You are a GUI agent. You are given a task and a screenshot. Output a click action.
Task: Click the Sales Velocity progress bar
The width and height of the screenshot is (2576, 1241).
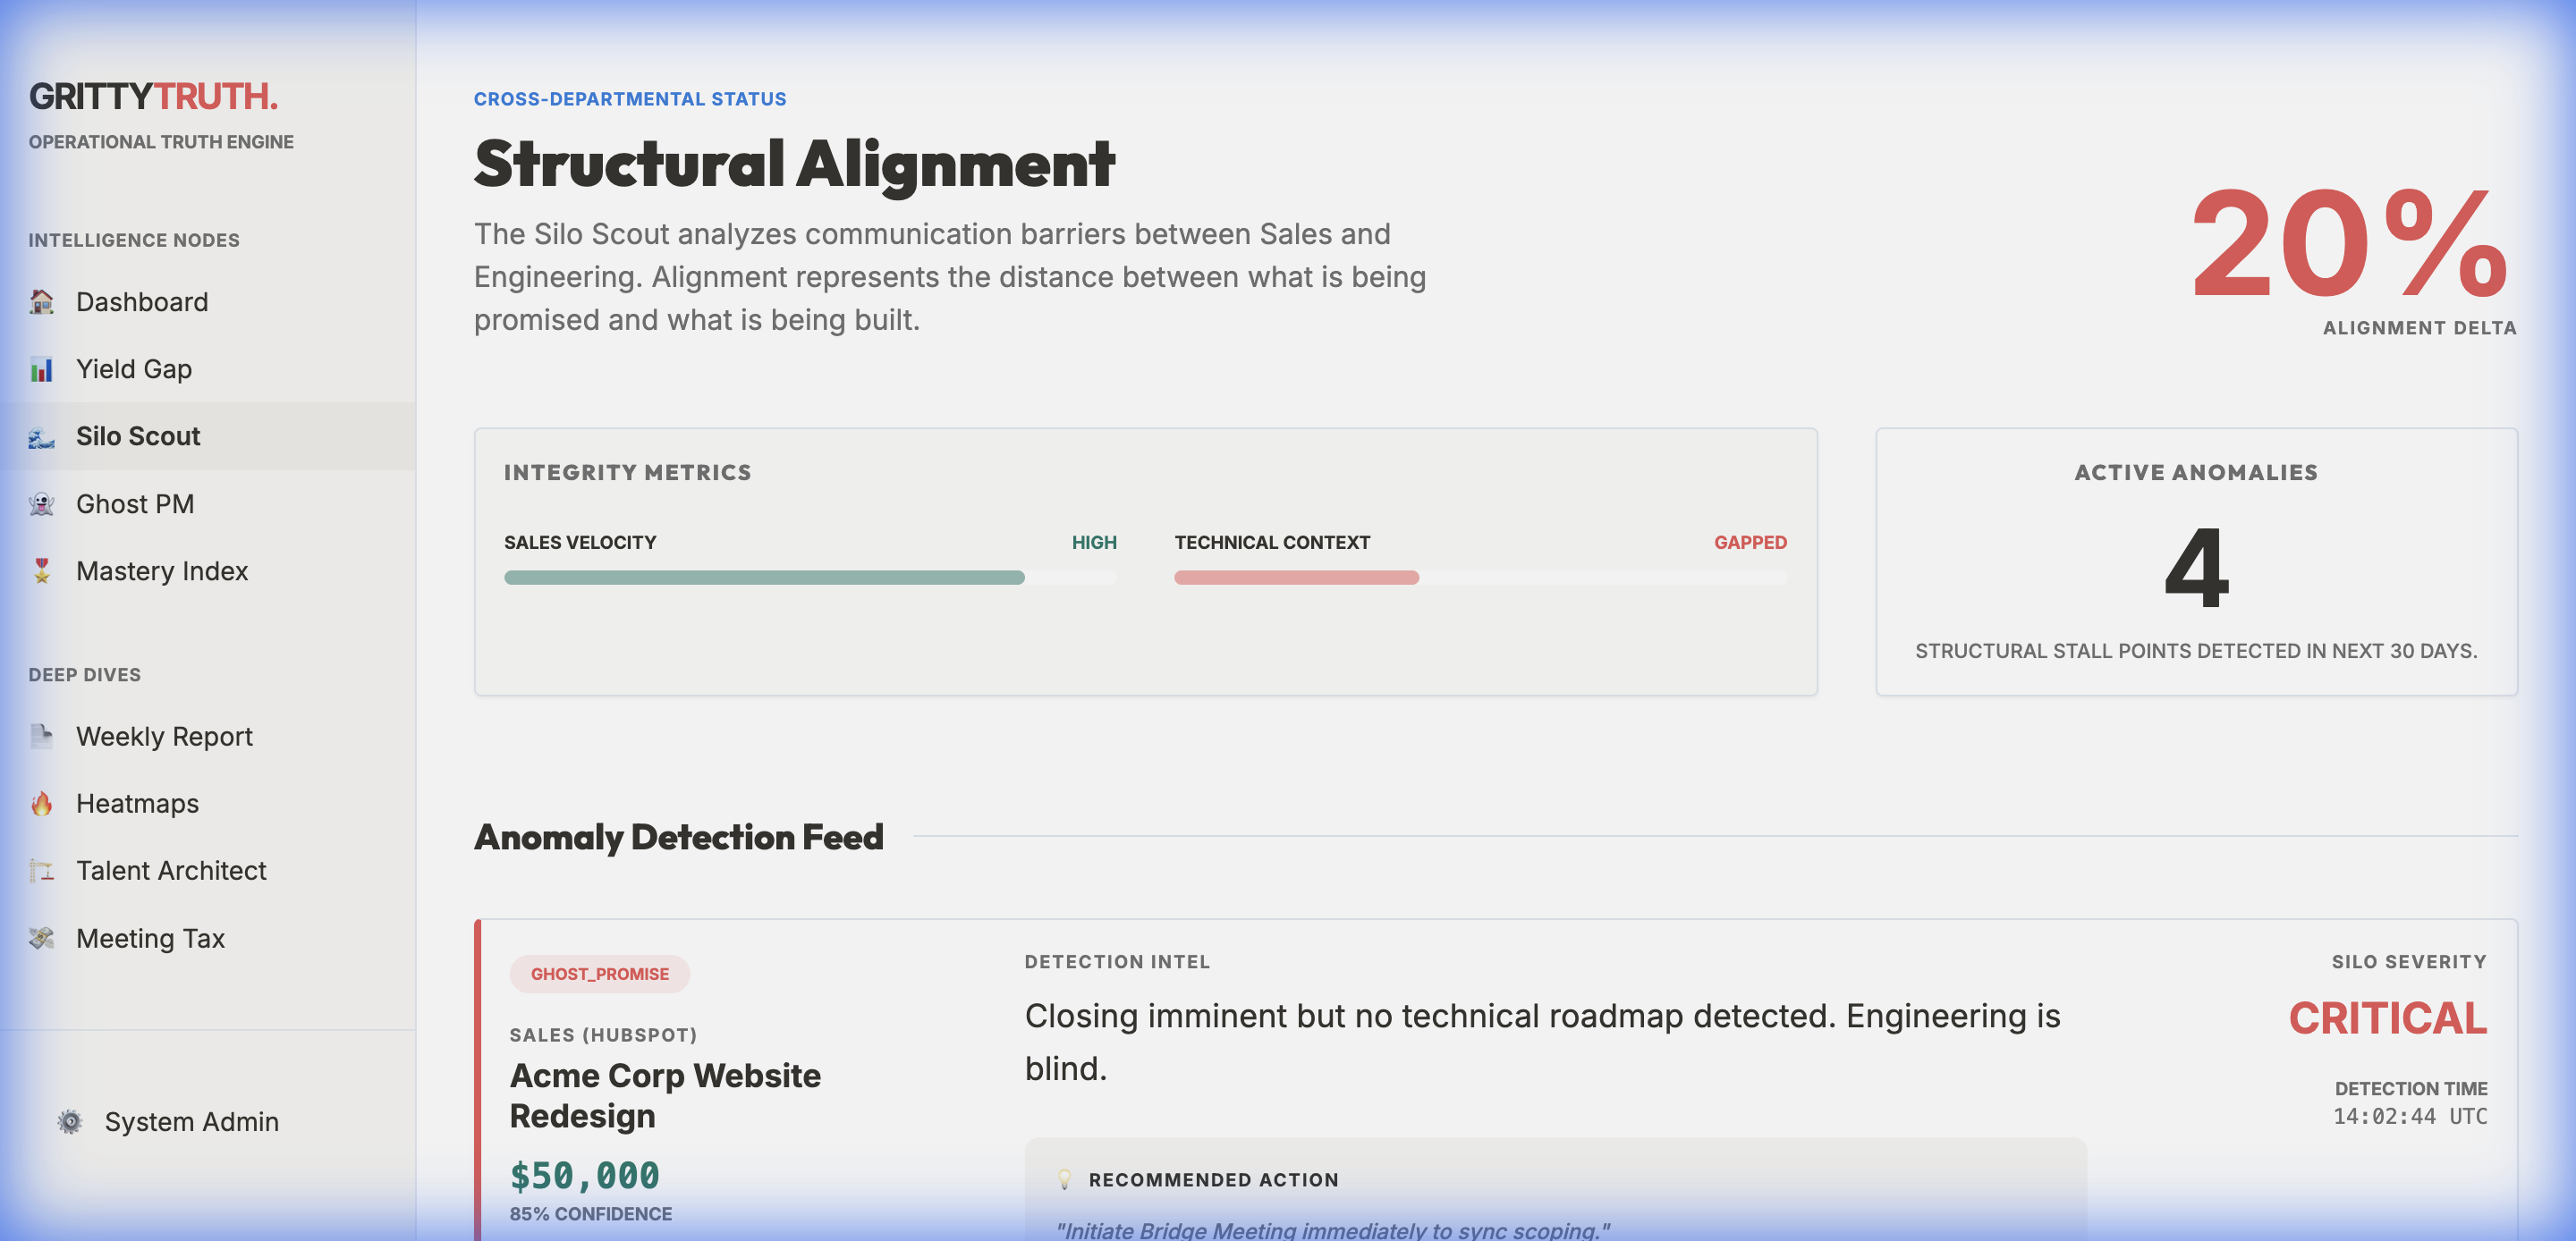[810, 578]
